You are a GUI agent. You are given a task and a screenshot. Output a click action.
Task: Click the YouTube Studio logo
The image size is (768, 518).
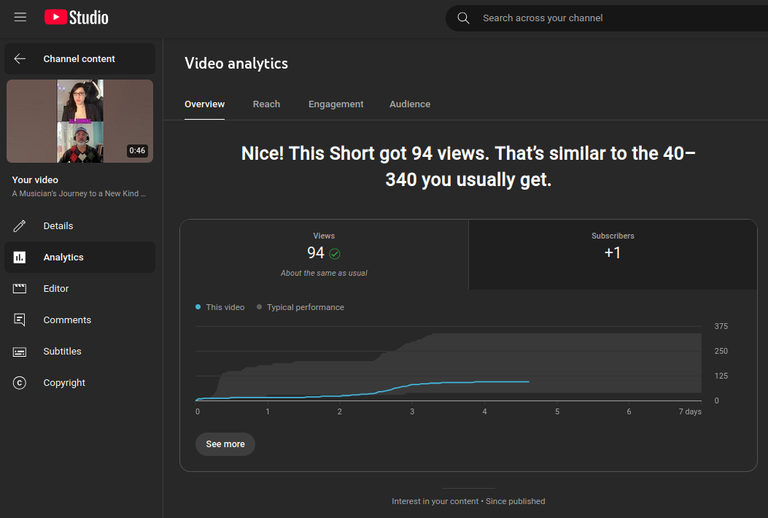tap(76, 18)
